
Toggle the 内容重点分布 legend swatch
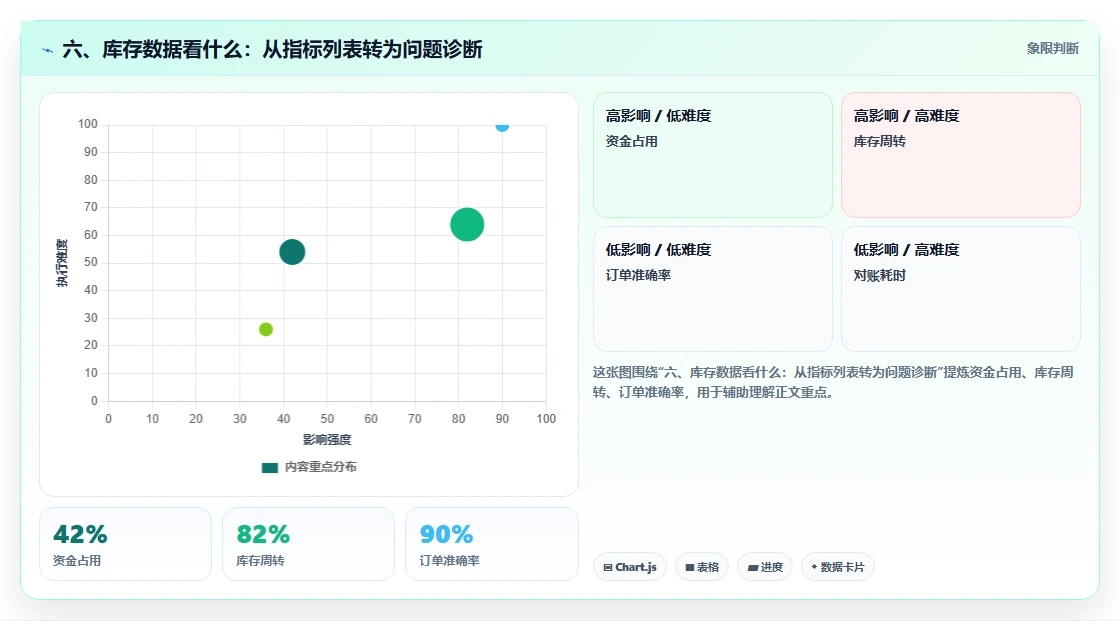[270, 467]
